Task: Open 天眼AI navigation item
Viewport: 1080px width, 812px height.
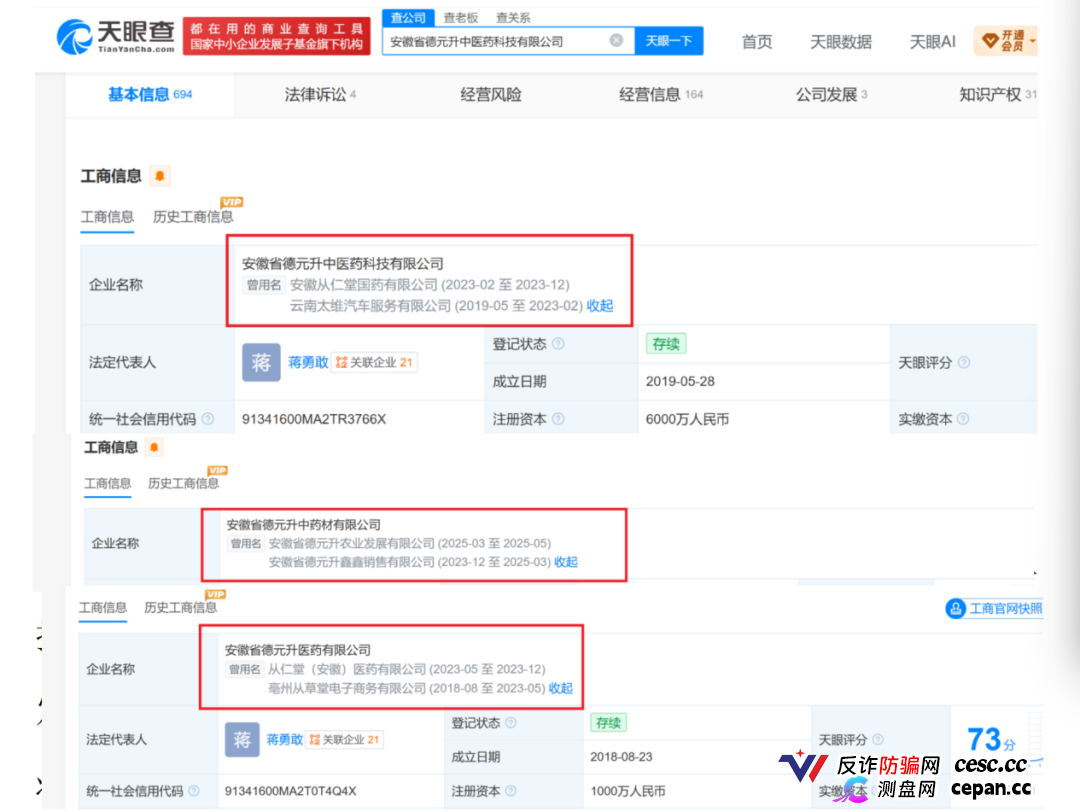Action: [x=933, y=42]
